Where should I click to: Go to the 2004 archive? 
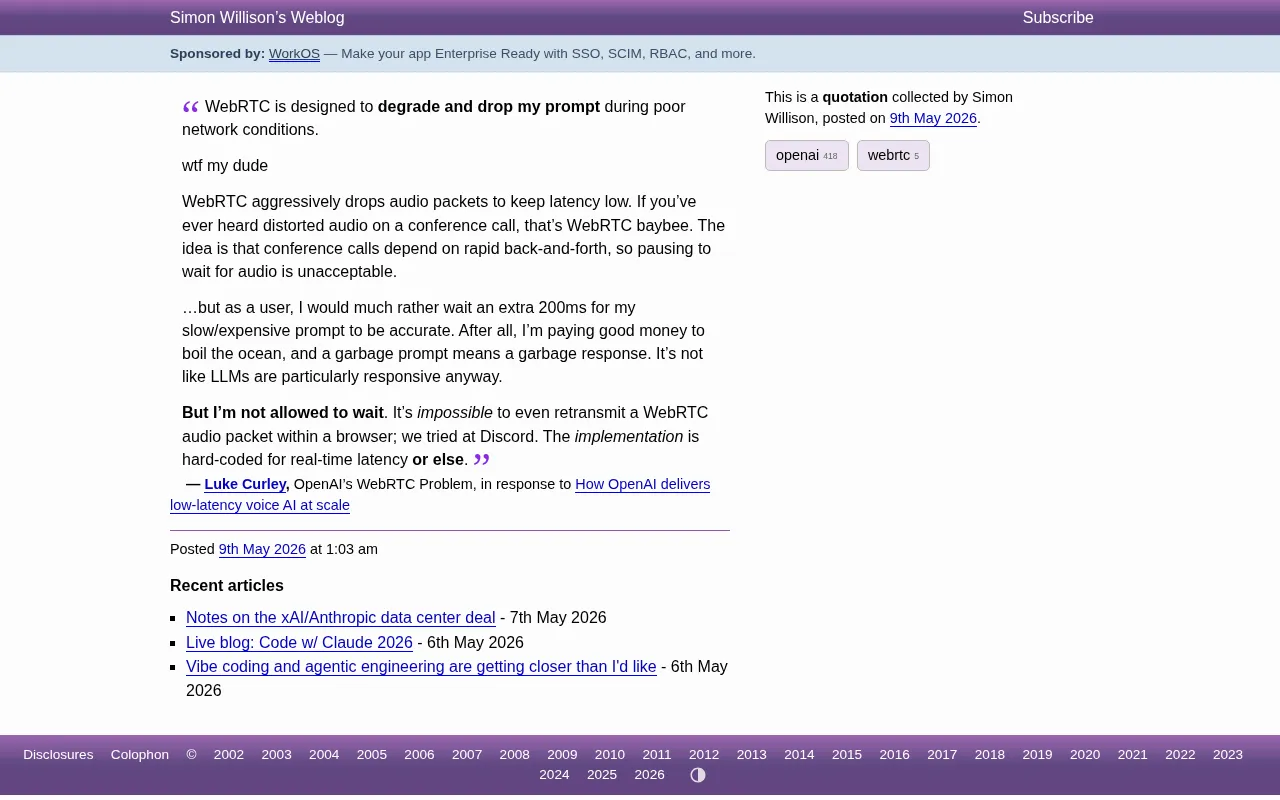[324, 755]
